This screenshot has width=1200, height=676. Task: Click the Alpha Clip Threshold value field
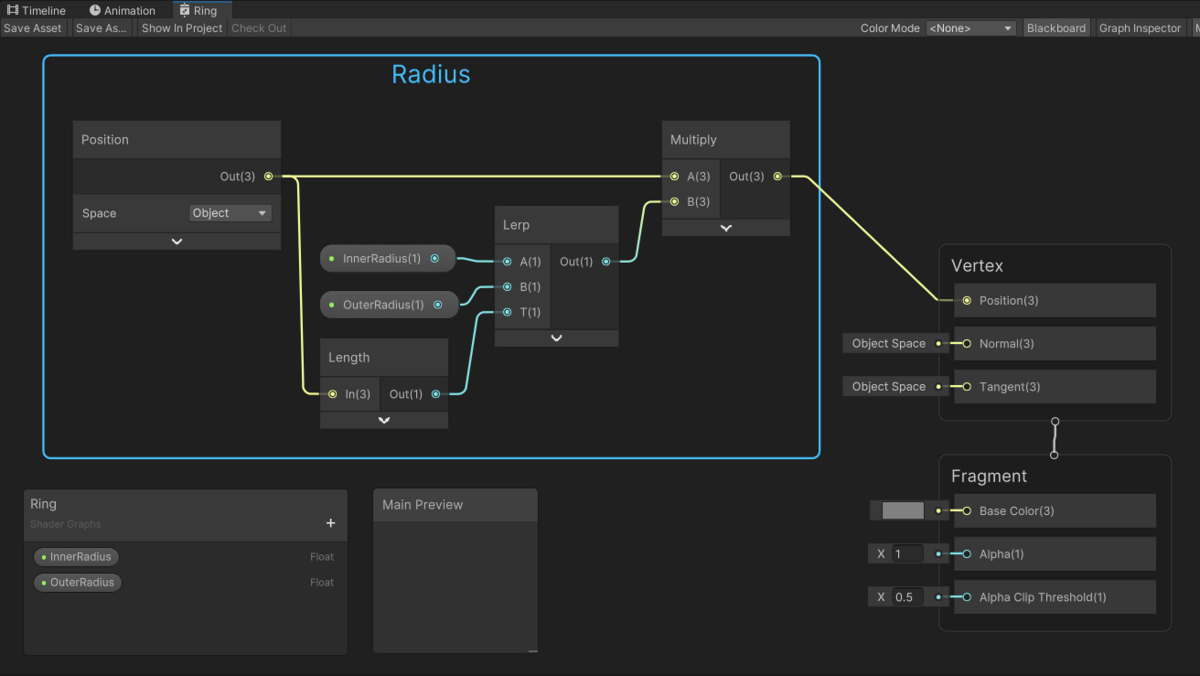pos(908,597)
